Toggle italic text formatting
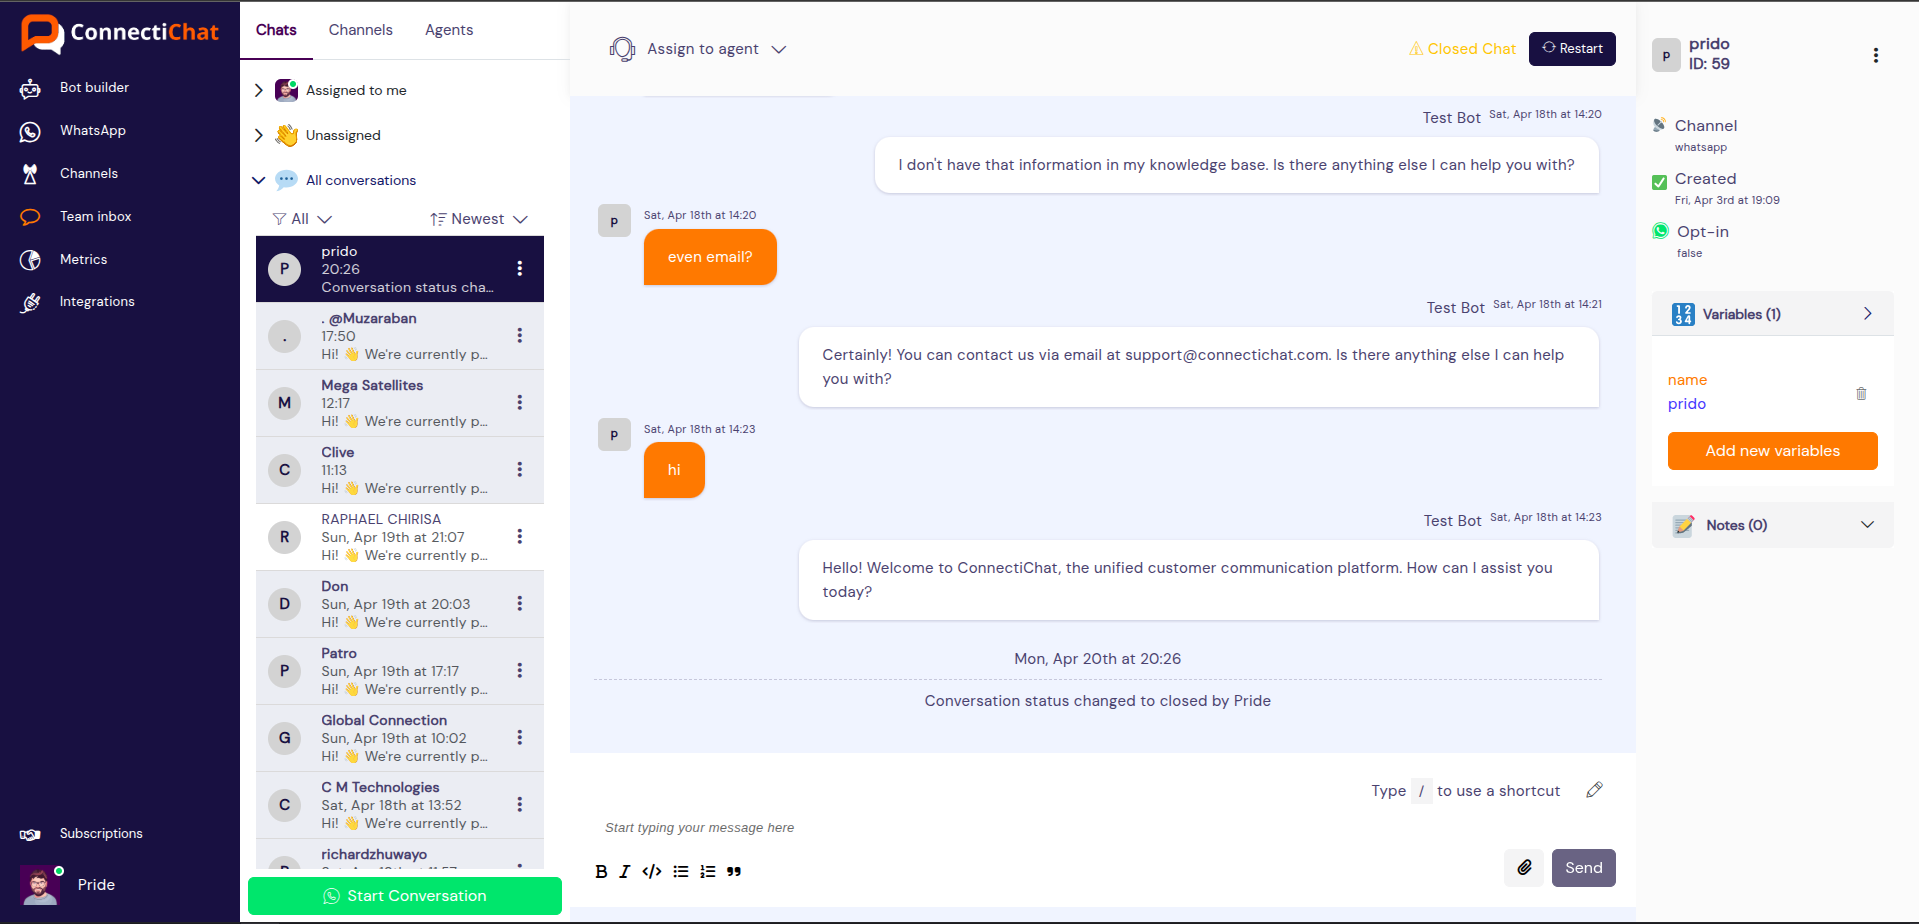Screen dimensions: 1919x924 coord(625,872)
